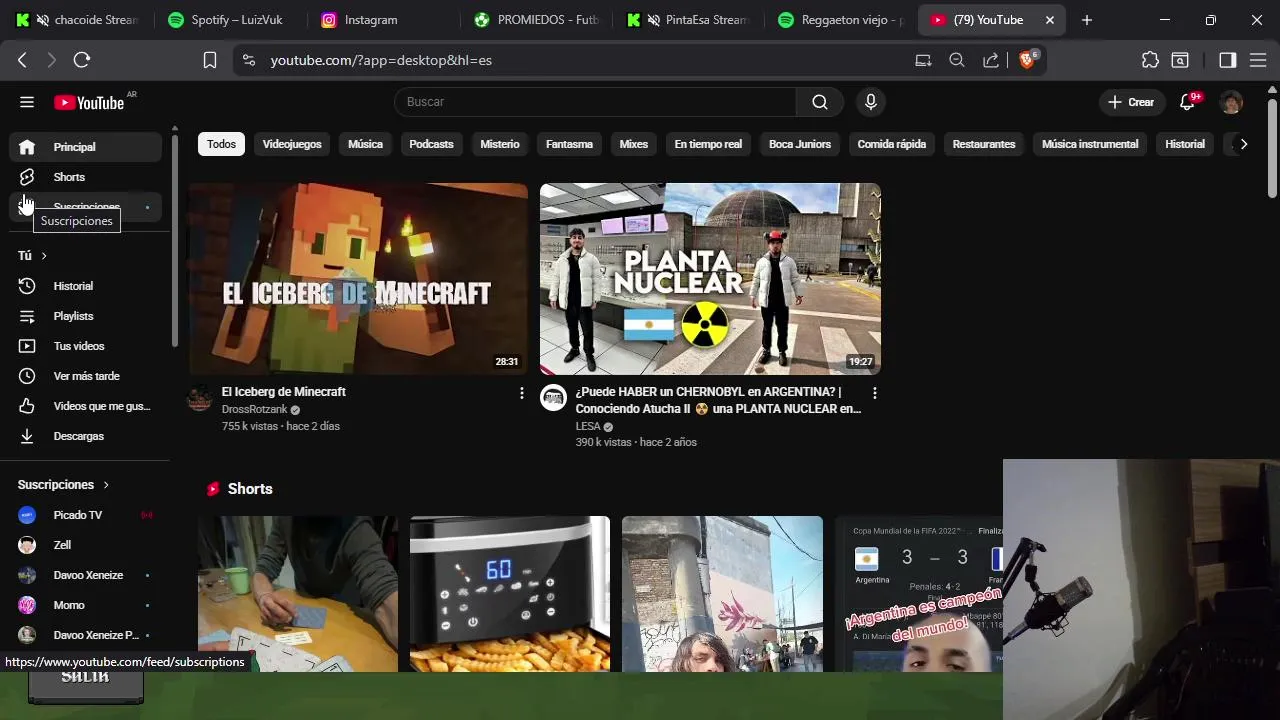Click the Shorts icon in sidebar
Image resolution: width=1280 pixels, height=720 pixels.
[x=27, y=177]
